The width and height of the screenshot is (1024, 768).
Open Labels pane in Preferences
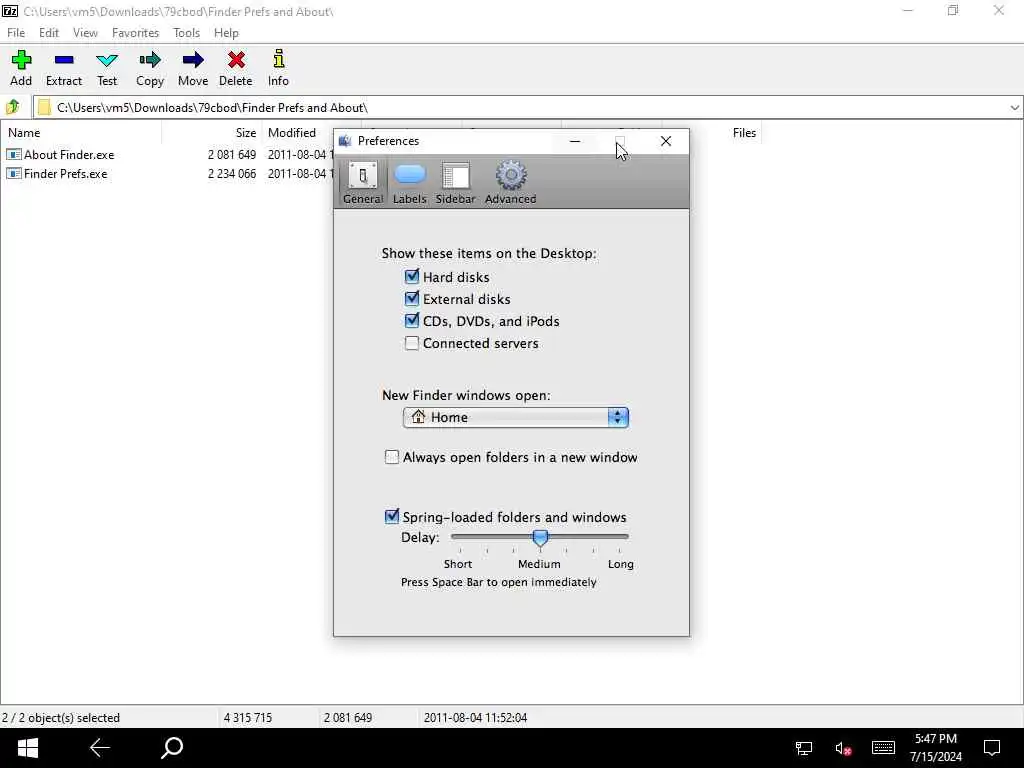(x=409, y=182)
